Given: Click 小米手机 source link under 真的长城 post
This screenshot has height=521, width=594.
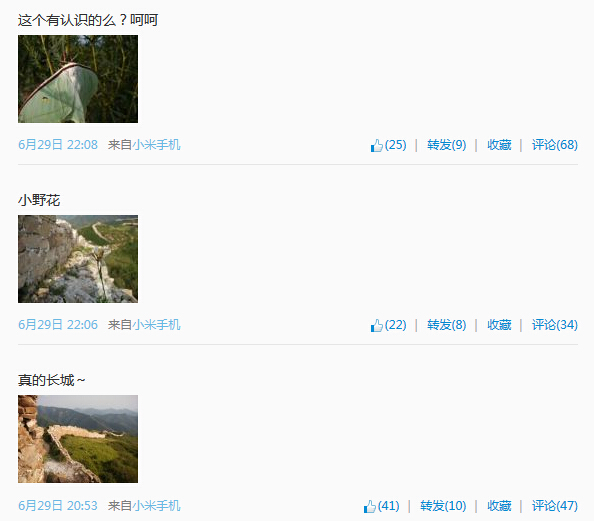Looking at the screenshot, I should pos(156,505).
